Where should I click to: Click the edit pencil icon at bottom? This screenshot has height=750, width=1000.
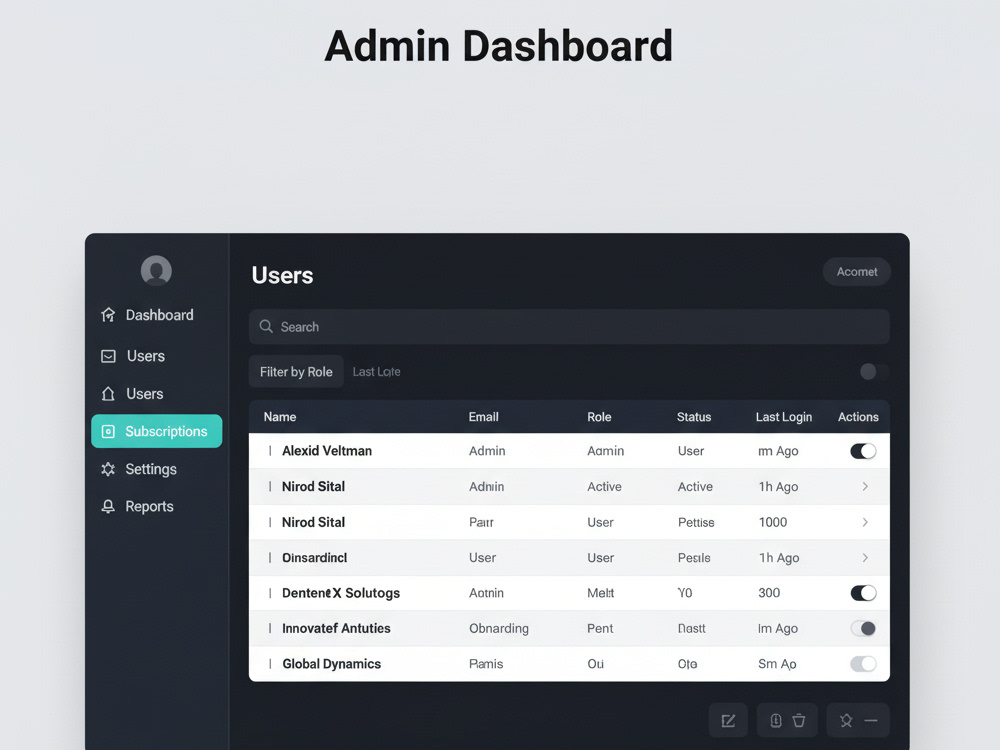pyautogui.click(x=728, y=720)
